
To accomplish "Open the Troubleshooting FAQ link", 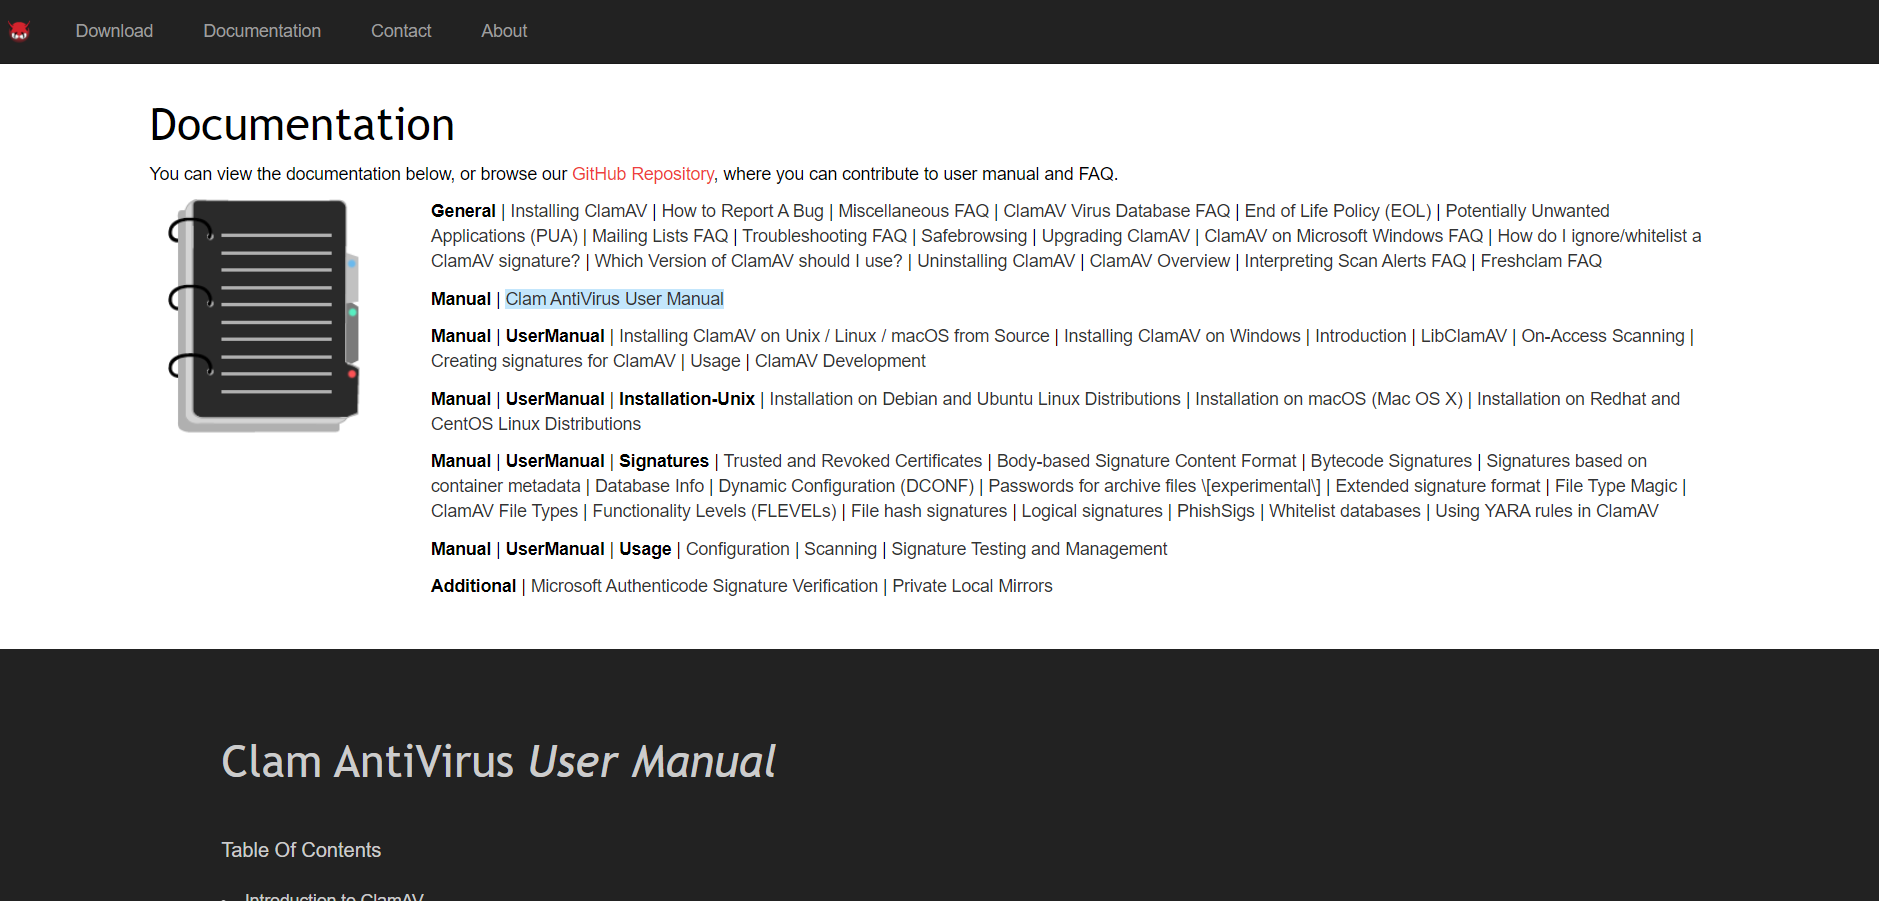I will (x=824, y=236).
